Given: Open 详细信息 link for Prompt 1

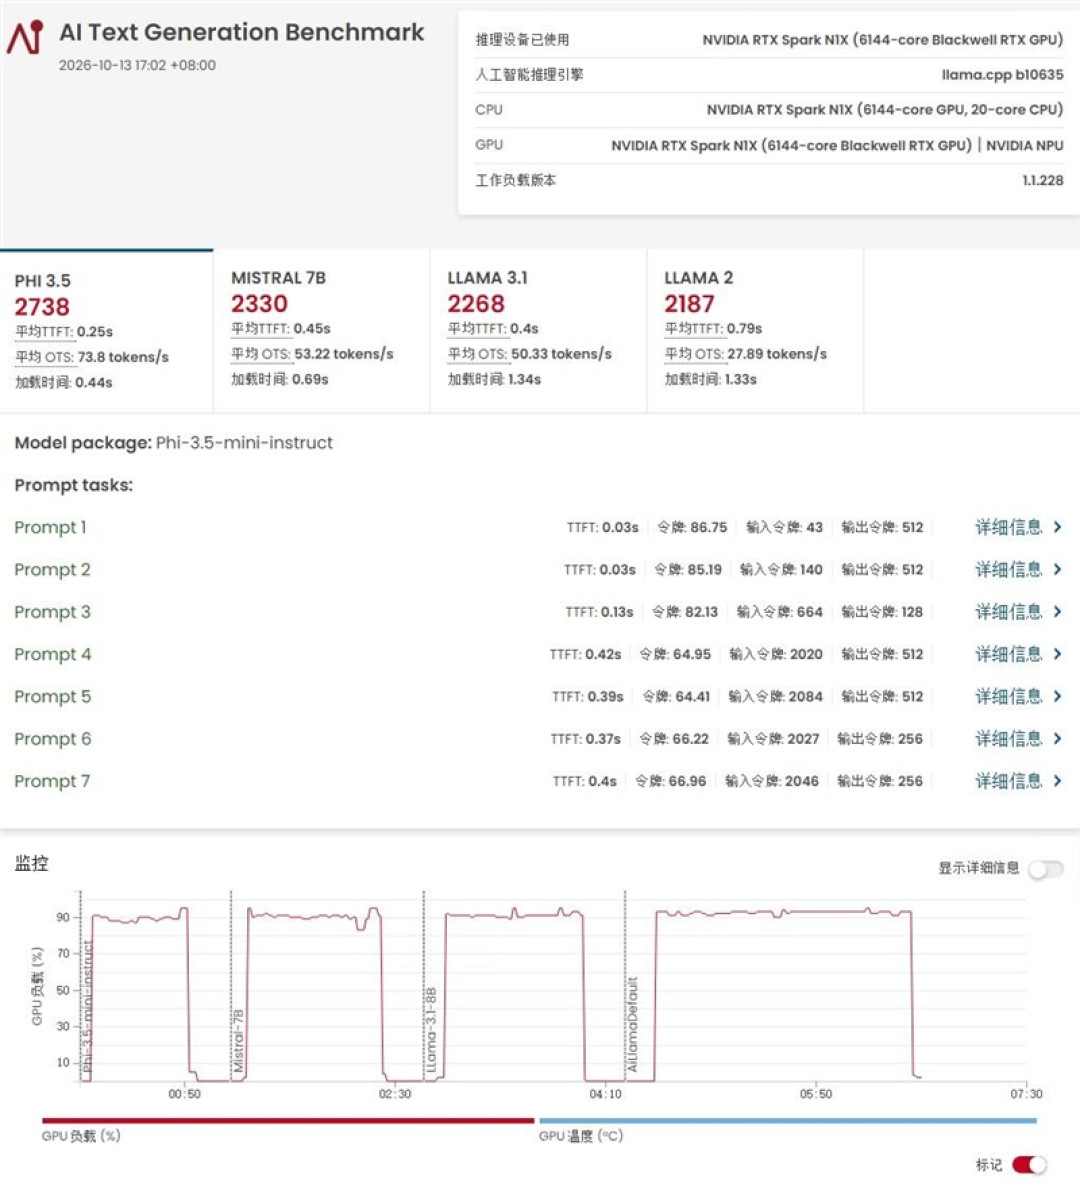Looking at the screenshot, I should click(1009, 527).
